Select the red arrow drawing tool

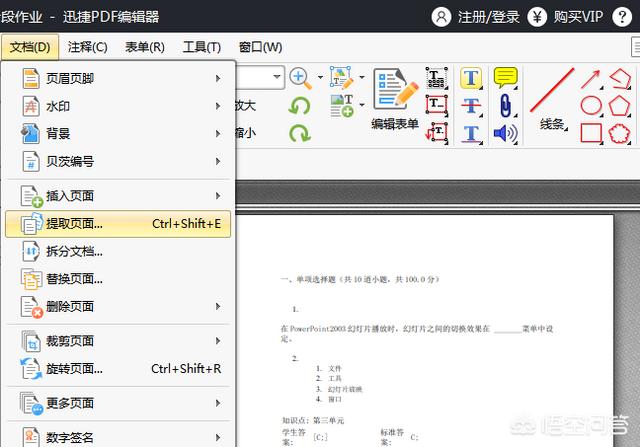click(591, 79)
